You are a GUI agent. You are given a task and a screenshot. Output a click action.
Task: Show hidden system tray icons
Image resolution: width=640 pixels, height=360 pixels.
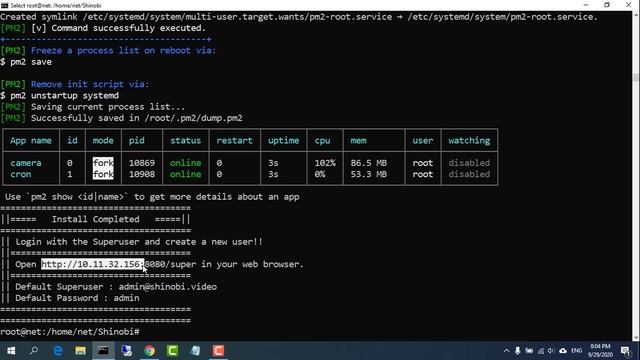click(x=507, y=351)
